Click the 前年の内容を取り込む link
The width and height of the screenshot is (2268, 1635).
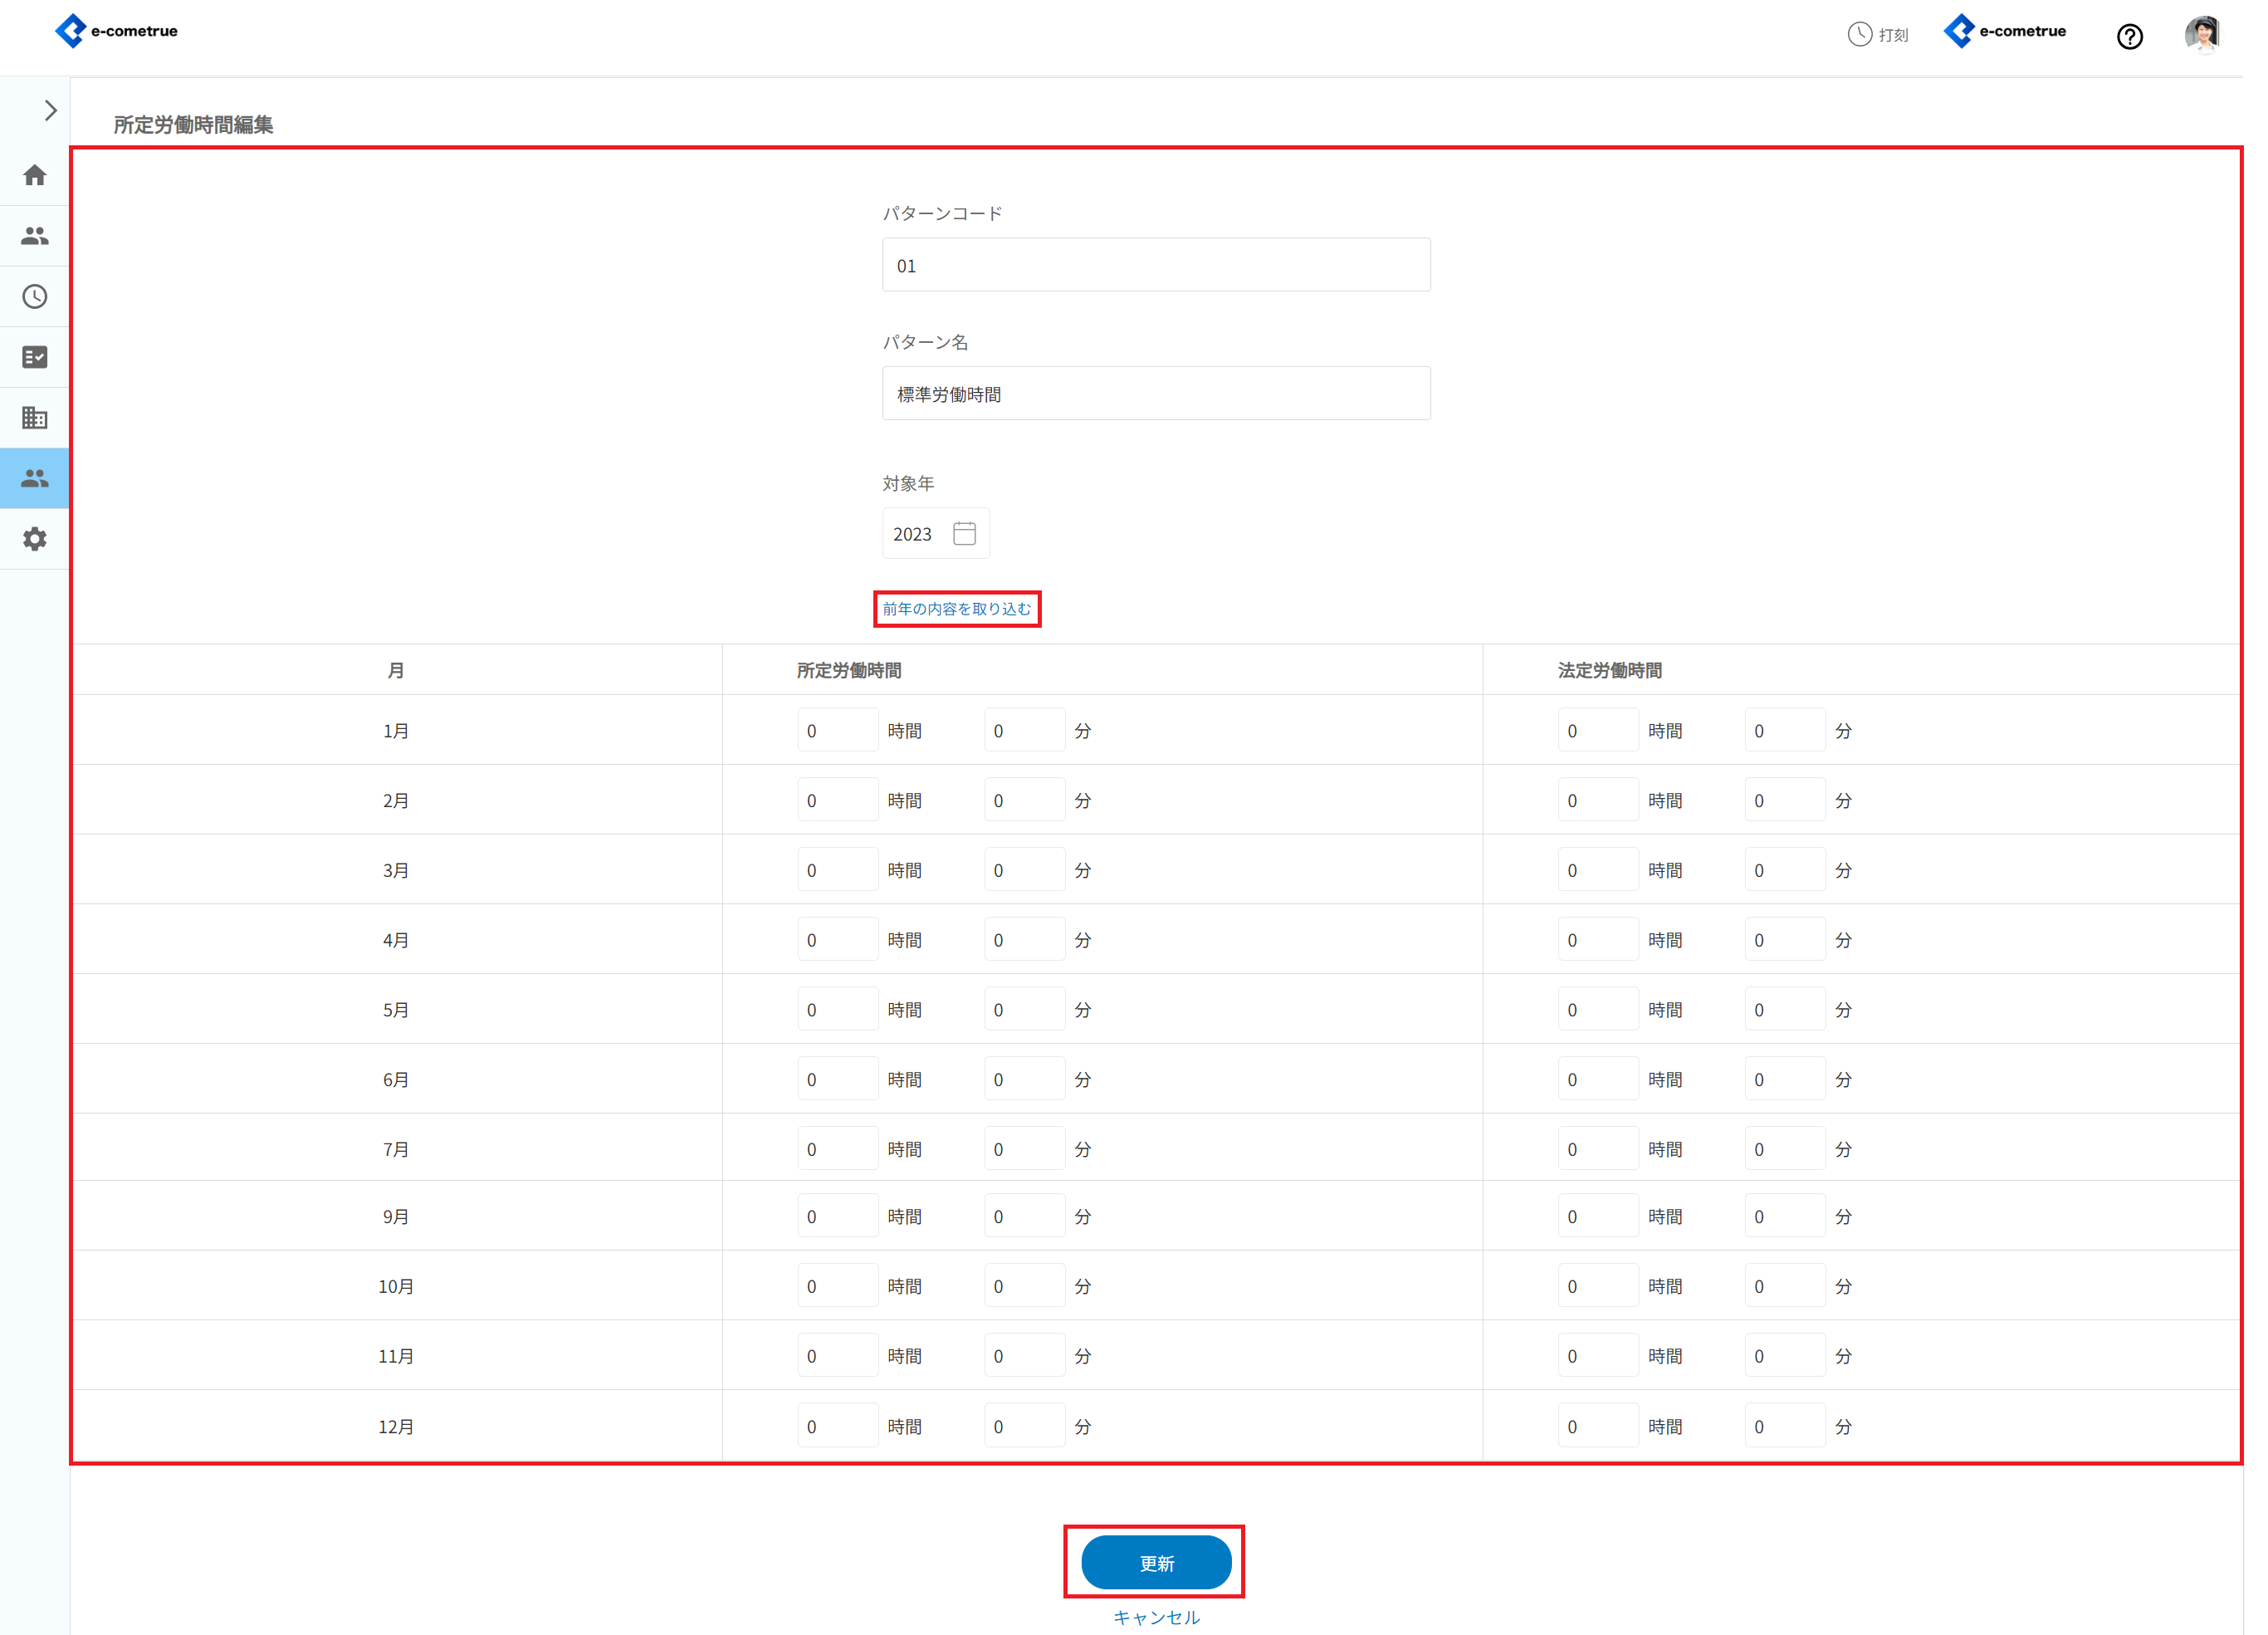[x=956, y=609]
